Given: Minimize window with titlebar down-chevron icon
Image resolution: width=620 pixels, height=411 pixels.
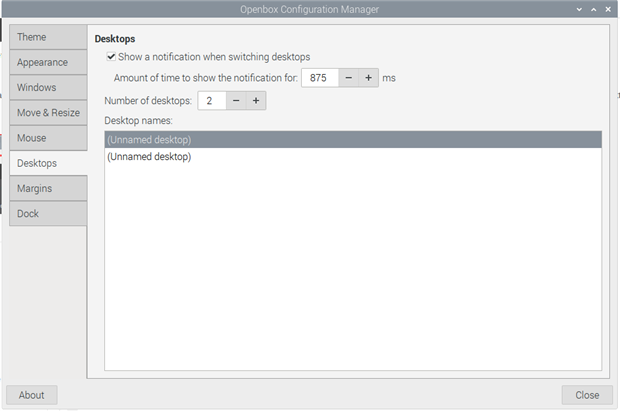Looking at the screenshot, I should pos(579,9).
